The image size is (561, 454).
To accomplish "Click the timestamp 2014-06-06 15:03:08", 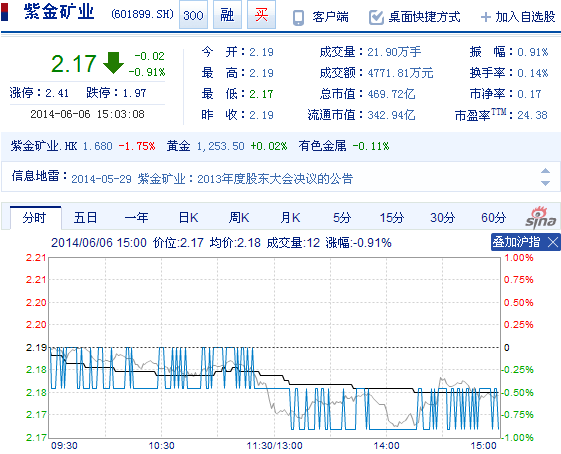I will coord(87,114).
